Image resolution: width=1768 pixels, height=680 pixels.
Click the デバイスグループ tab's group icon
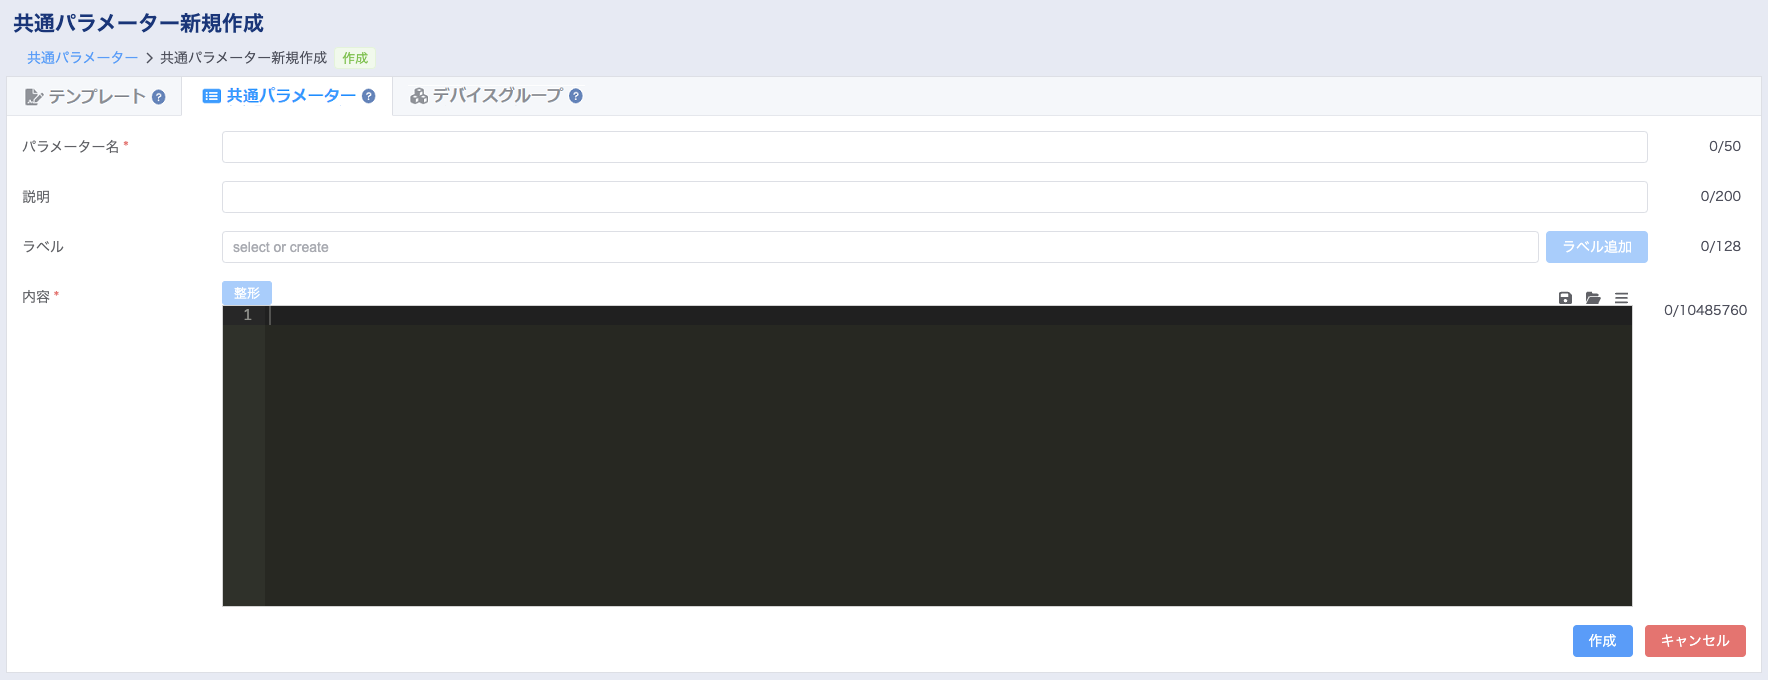click(419, 96)
